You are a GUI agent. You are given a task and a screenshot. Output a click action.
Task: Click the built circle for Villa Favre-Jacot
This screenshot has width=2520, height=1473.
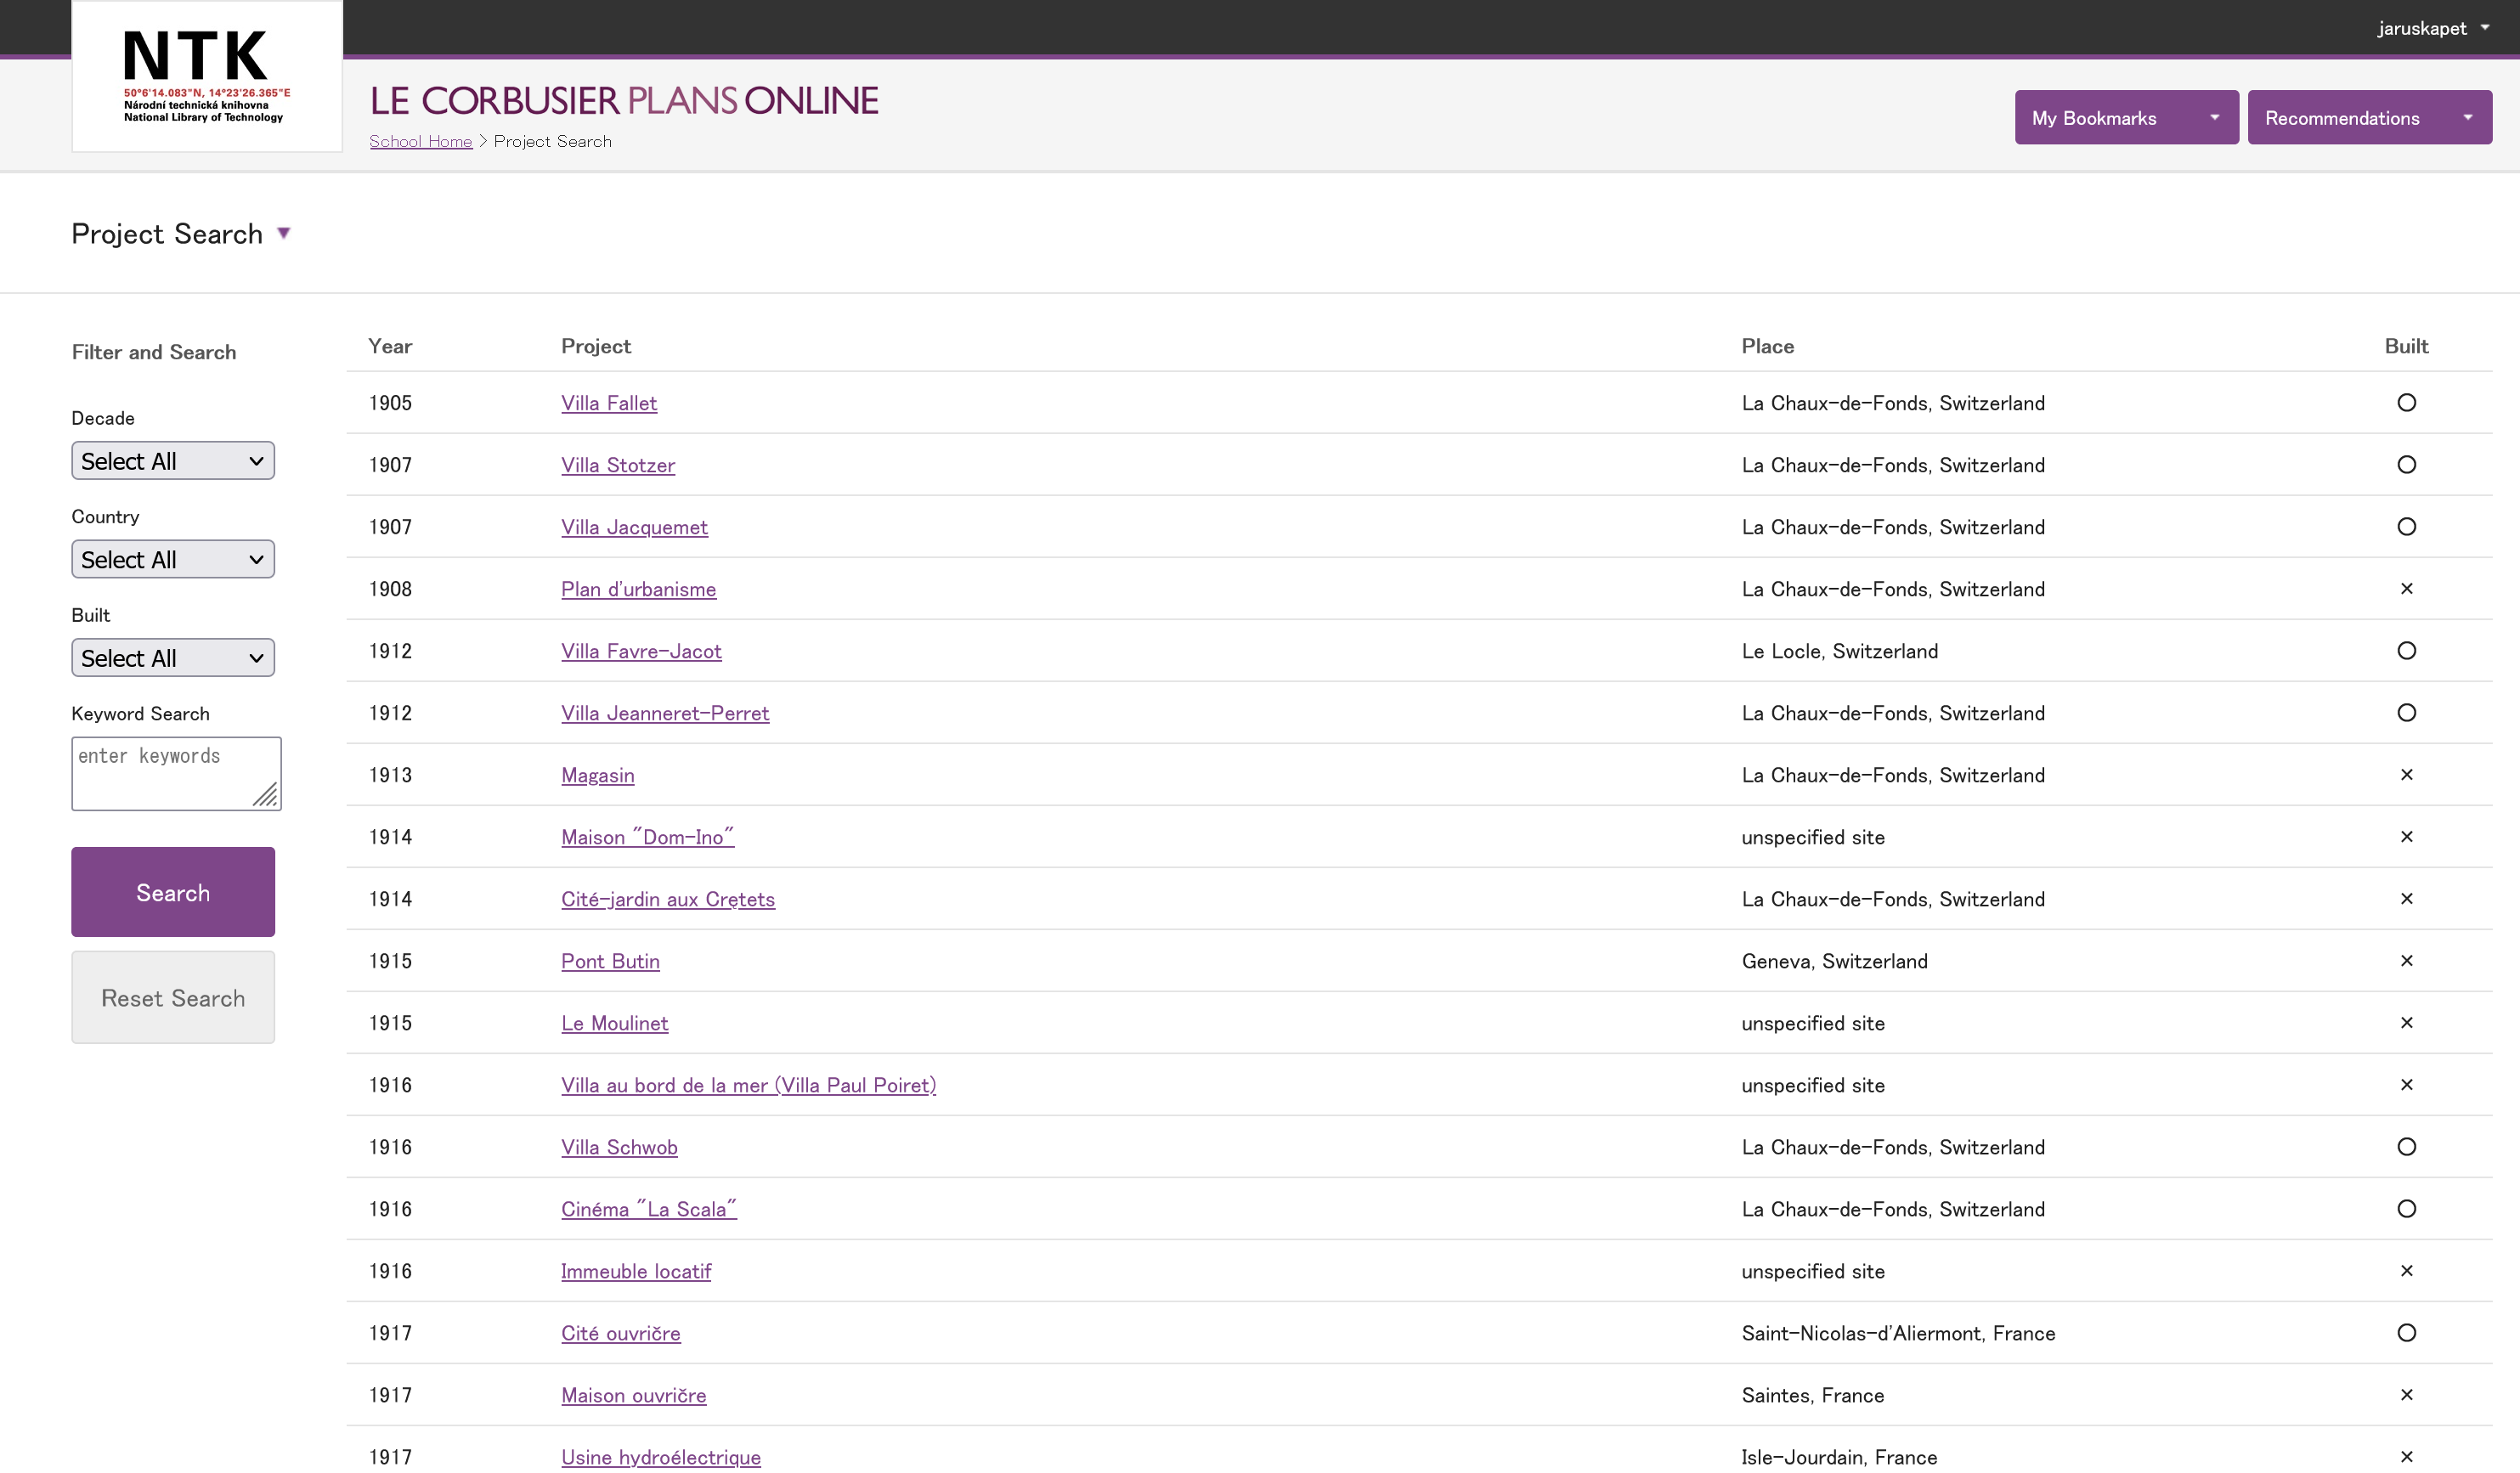click(x=2406, y=651)
